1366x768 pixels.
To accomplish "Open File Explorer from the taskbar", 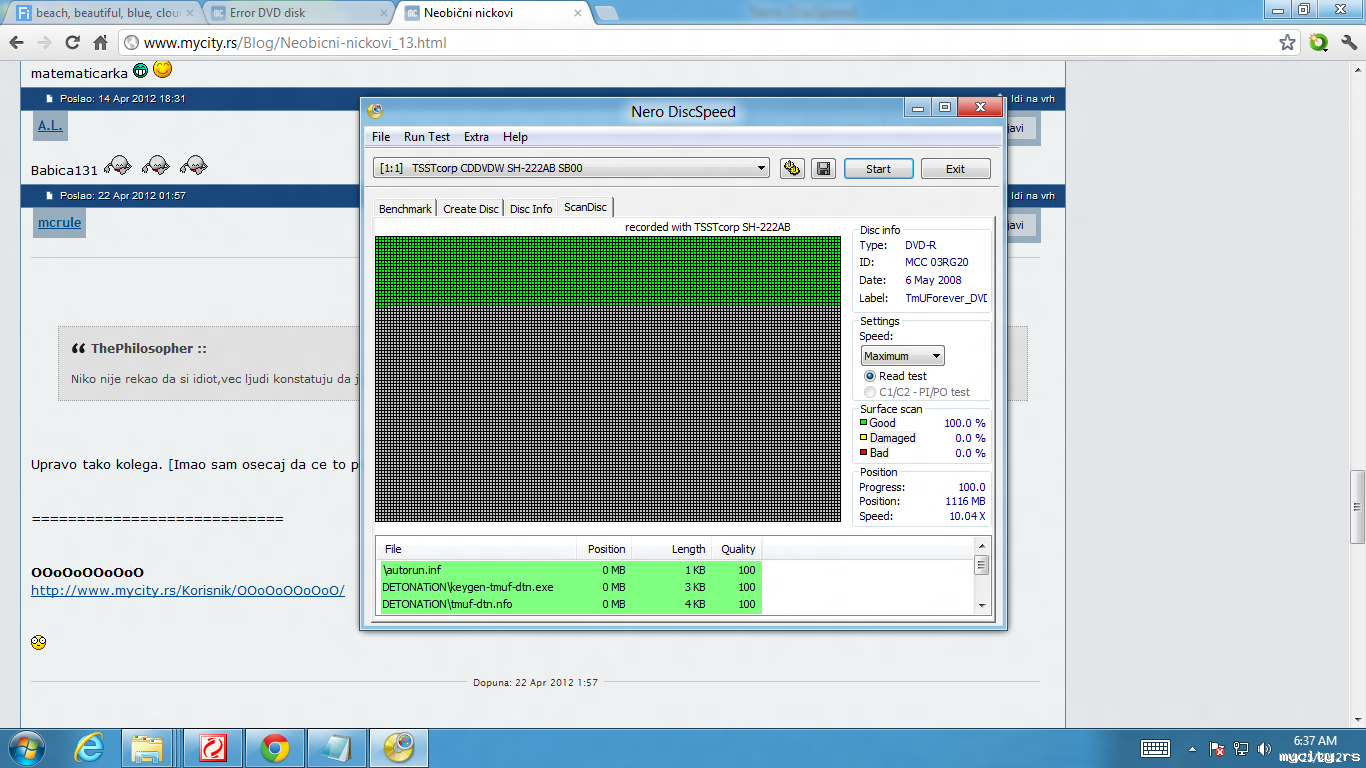I will 148,748.
